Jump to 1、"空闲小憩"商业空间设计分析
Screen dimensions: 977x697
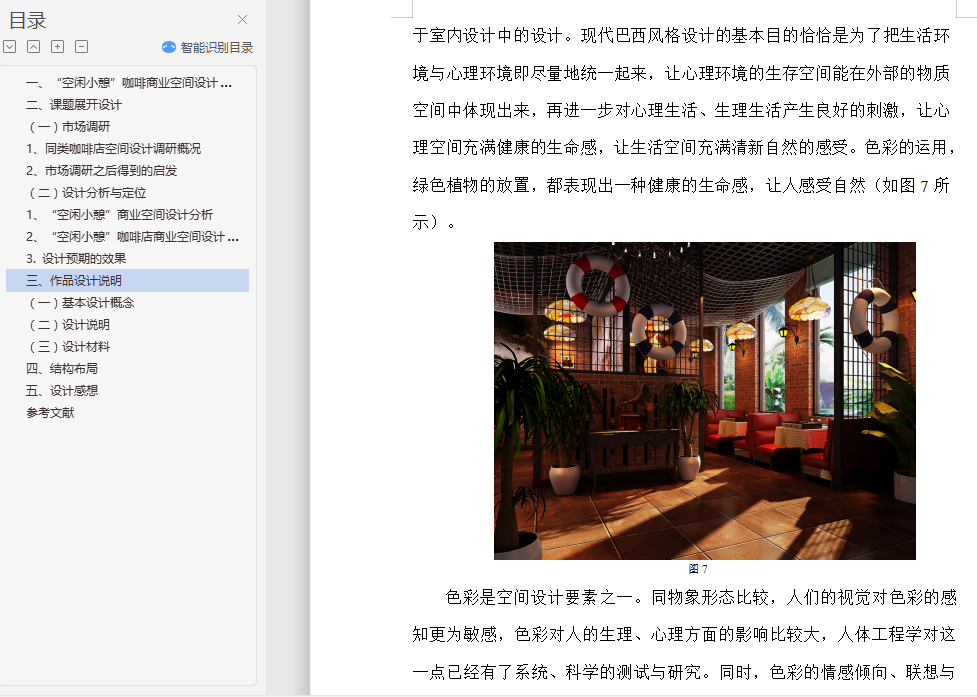click(x=119, y=215)
